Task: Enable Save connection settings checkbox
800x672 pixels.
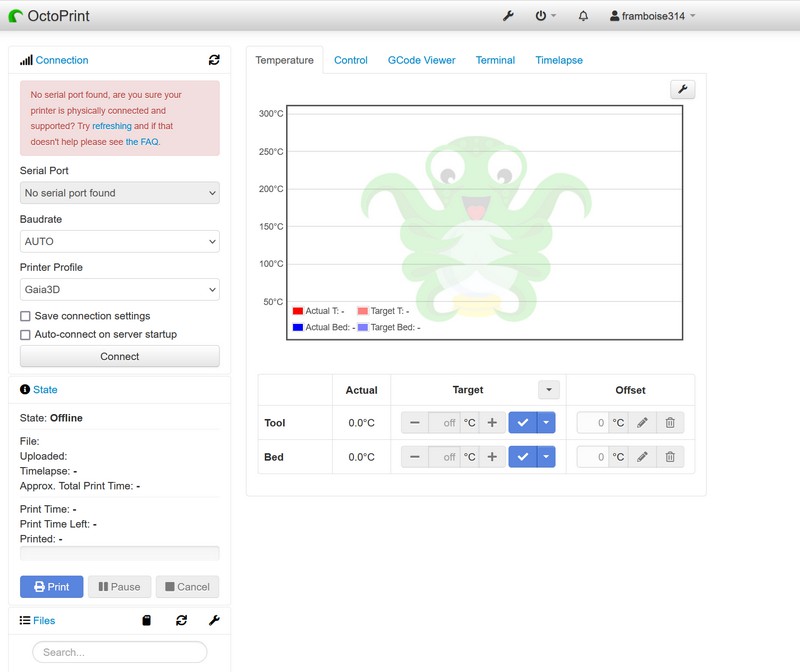Action: pyautogui.click(x=25, y=316)
